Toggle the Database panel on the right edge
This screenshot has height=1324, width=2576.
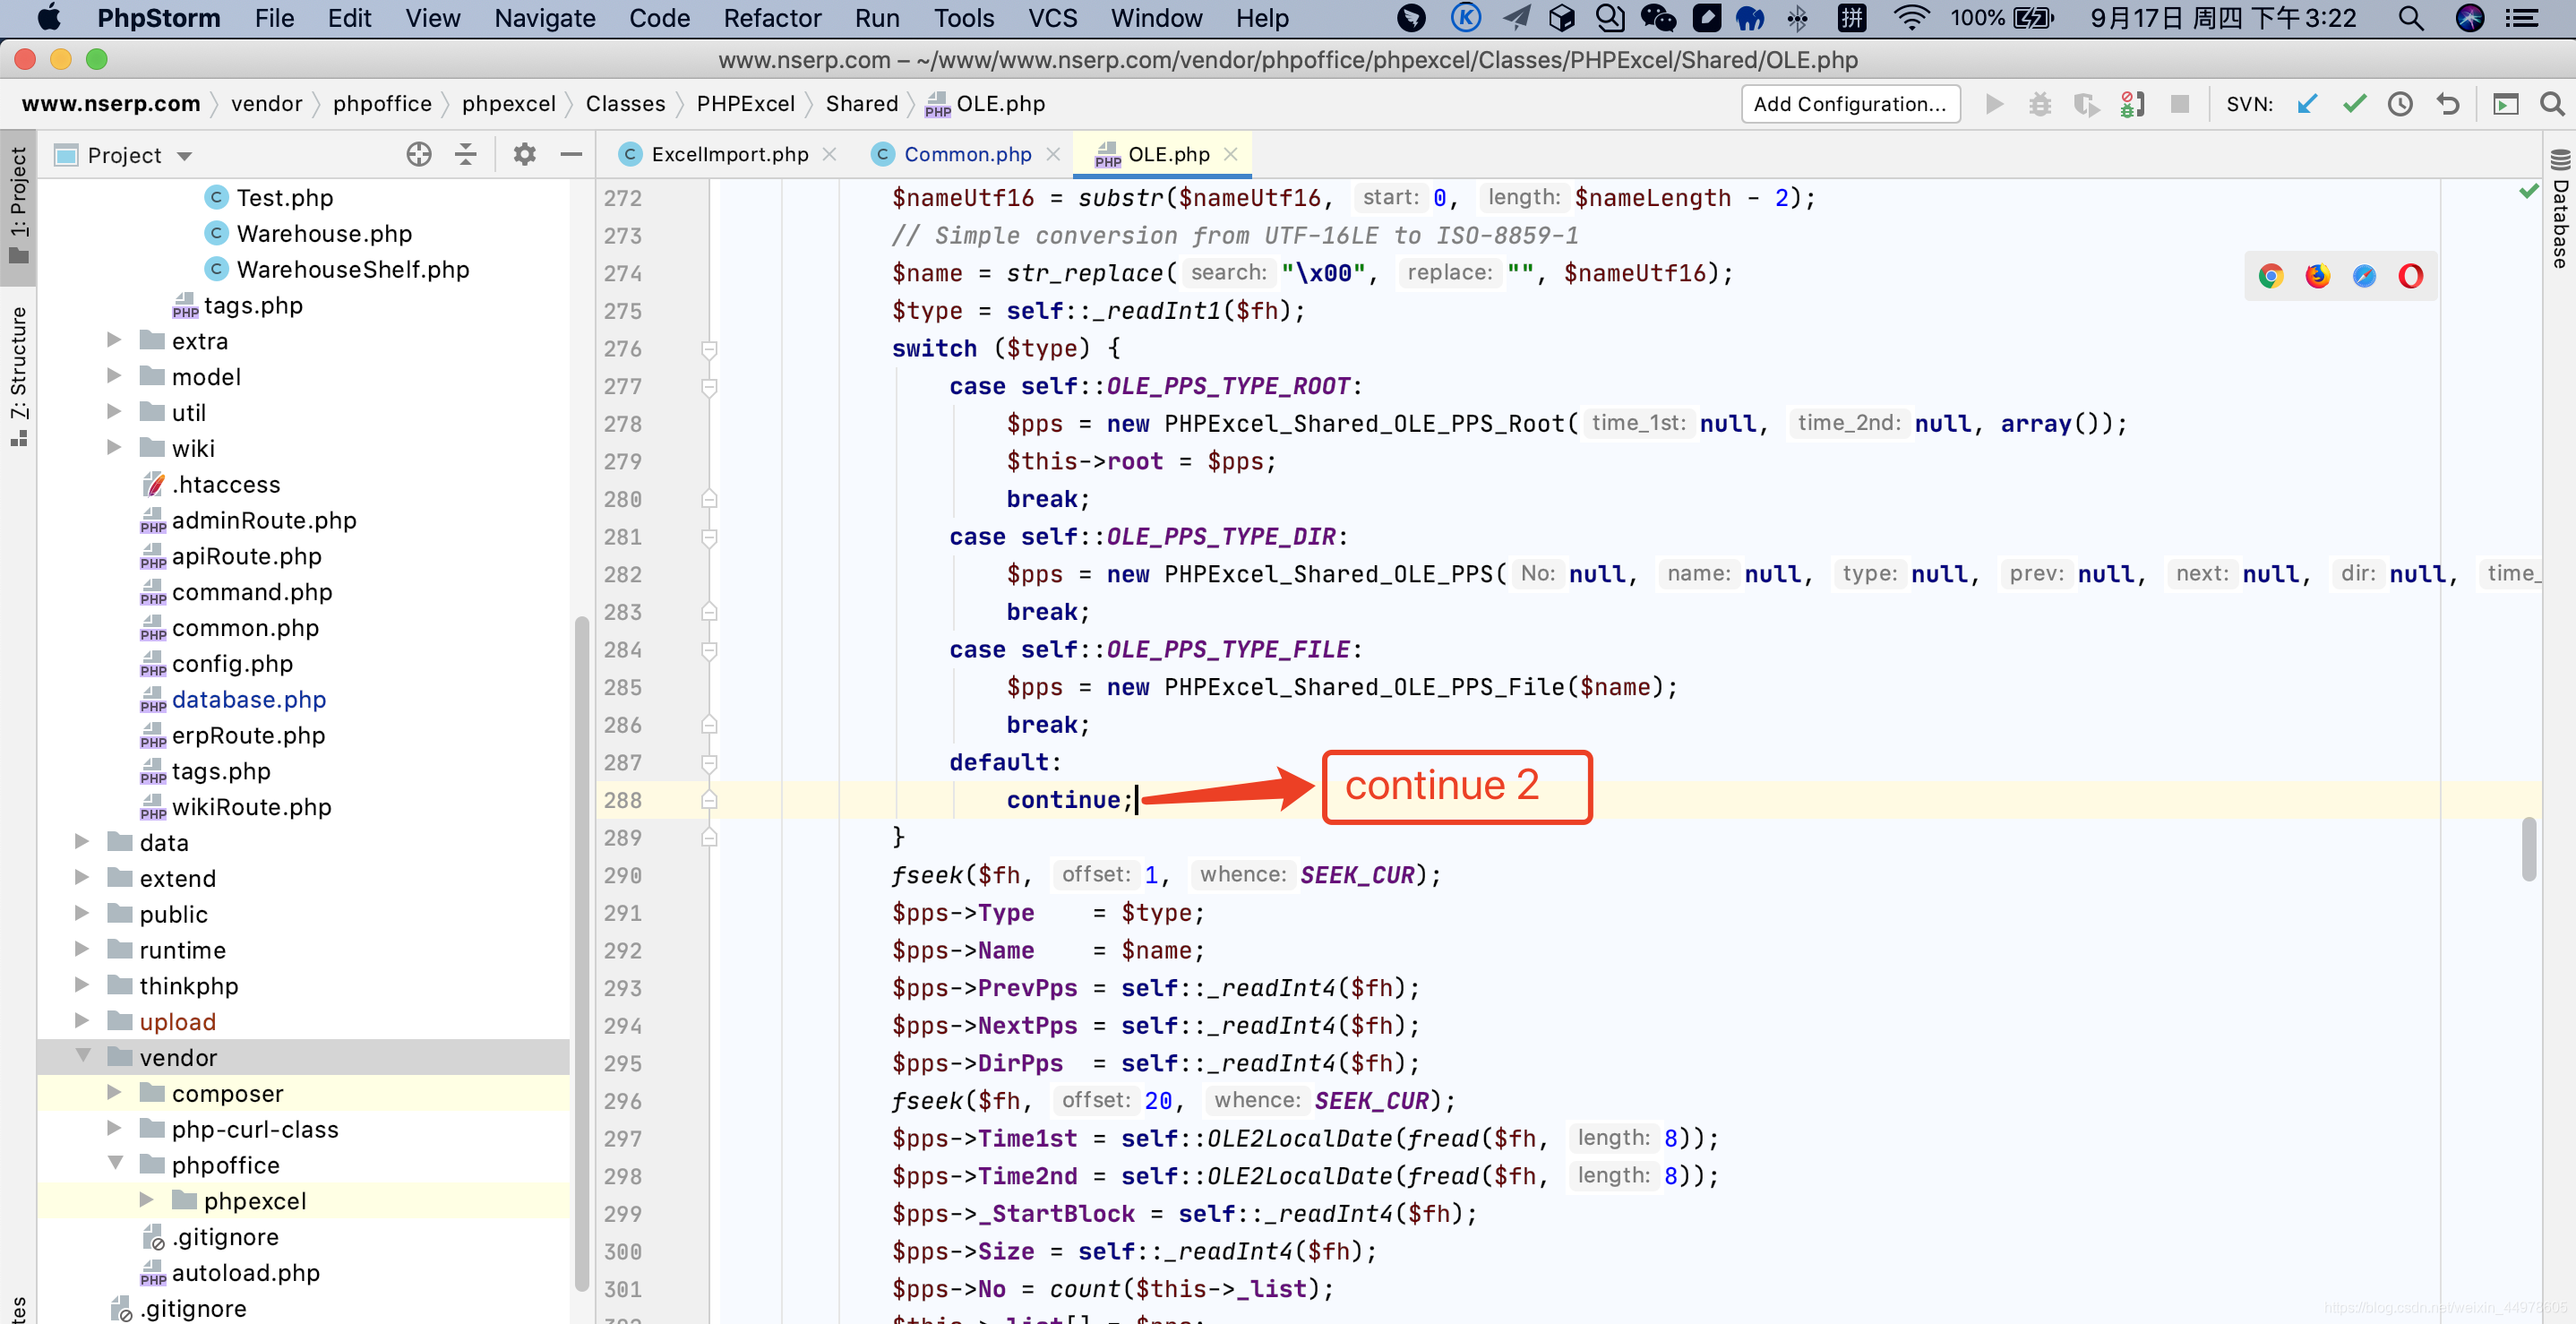click(x=2560, y=220)
